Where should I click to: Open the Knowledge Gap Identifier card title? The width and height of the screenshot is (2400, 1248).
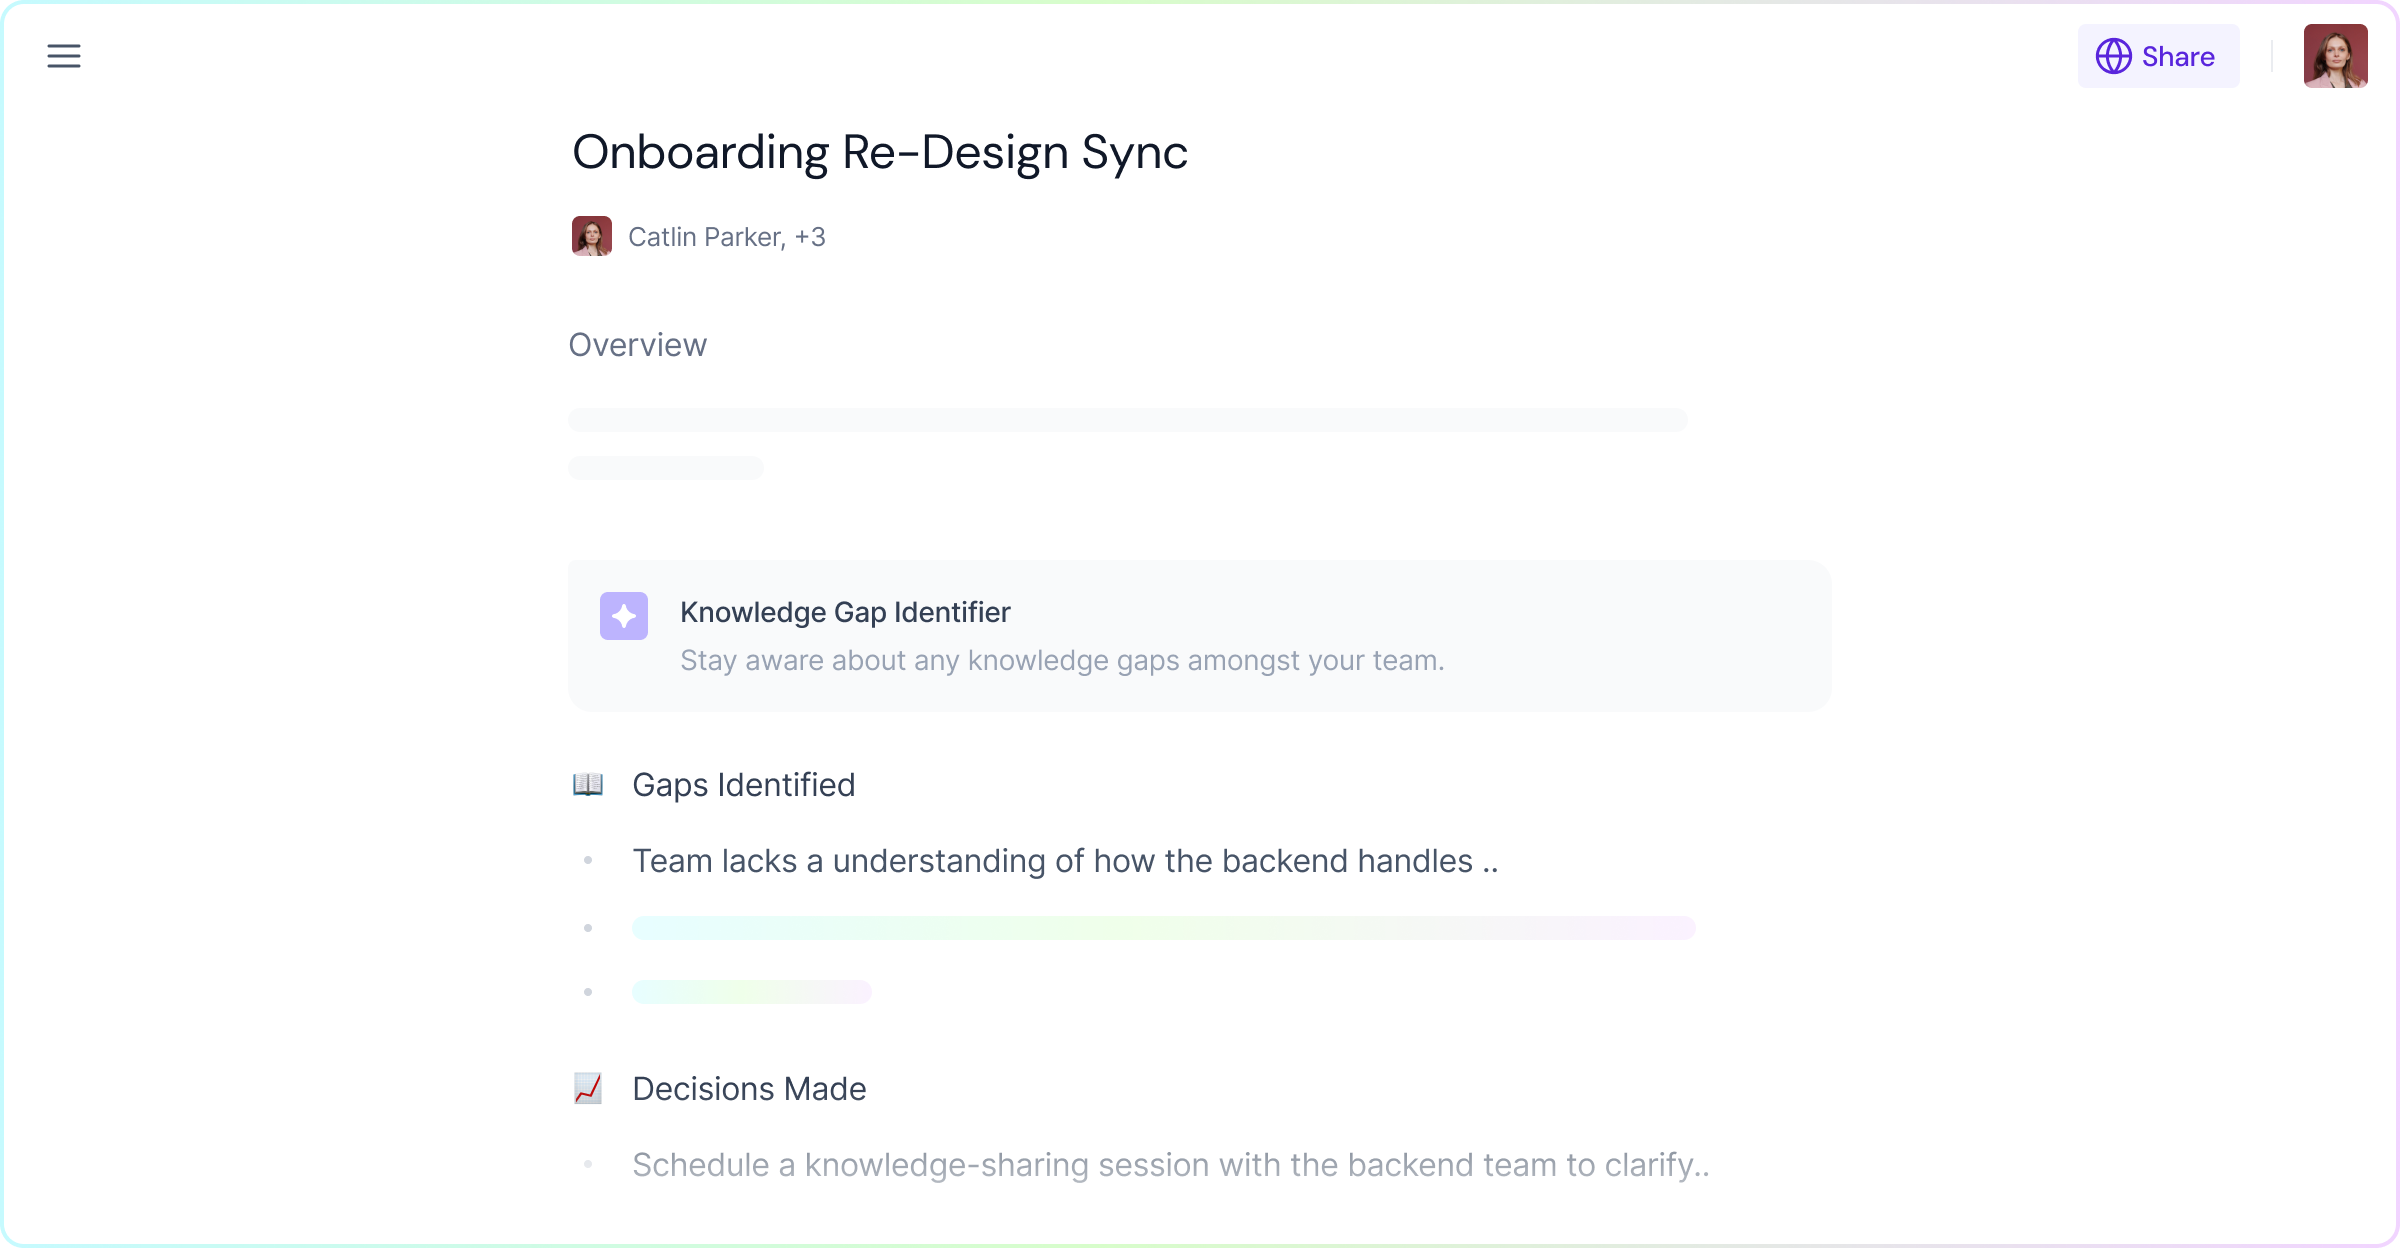click(x=845, y=612)
